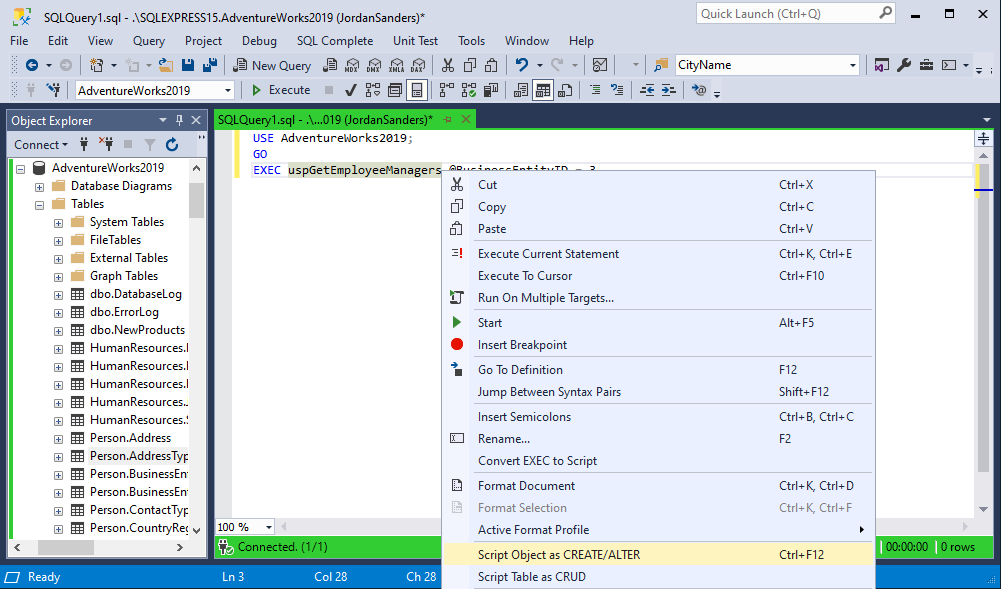This screenshot has width=1001, height=589.
Task: Select Script Object as CREATE/ALTER
Action: point(658,555)
